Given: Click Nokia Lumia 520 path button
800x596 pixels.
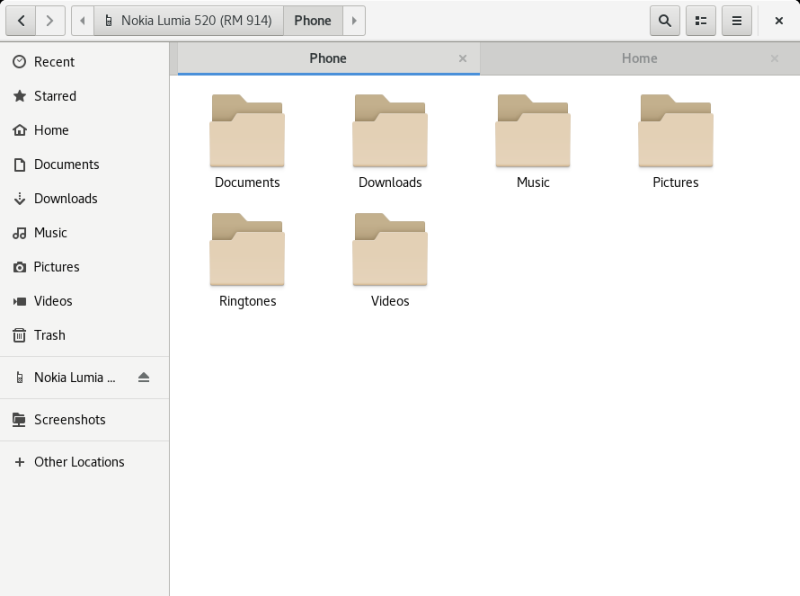Looking at the screenshot, I should (189, 20).
